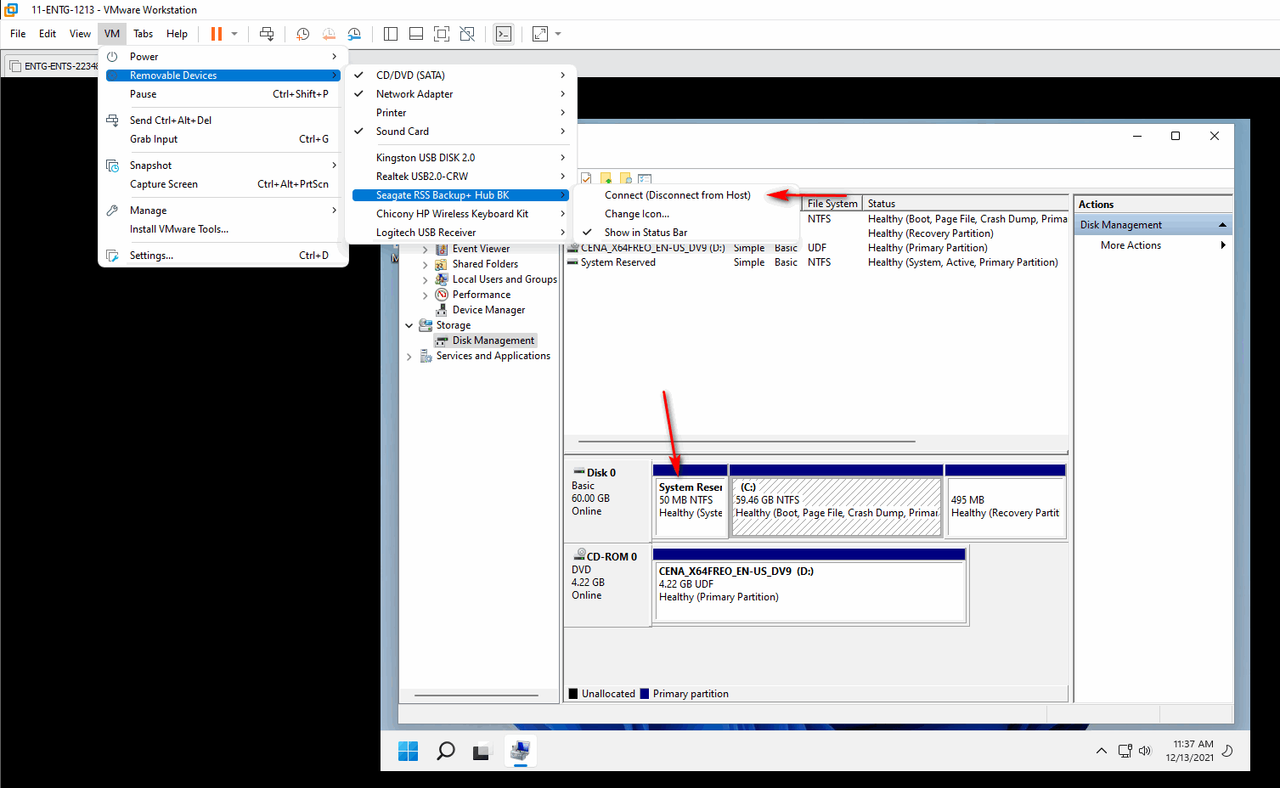Open the stretch guest dropdown arrow
The image size is (1280, 788).
coord(558,34)
